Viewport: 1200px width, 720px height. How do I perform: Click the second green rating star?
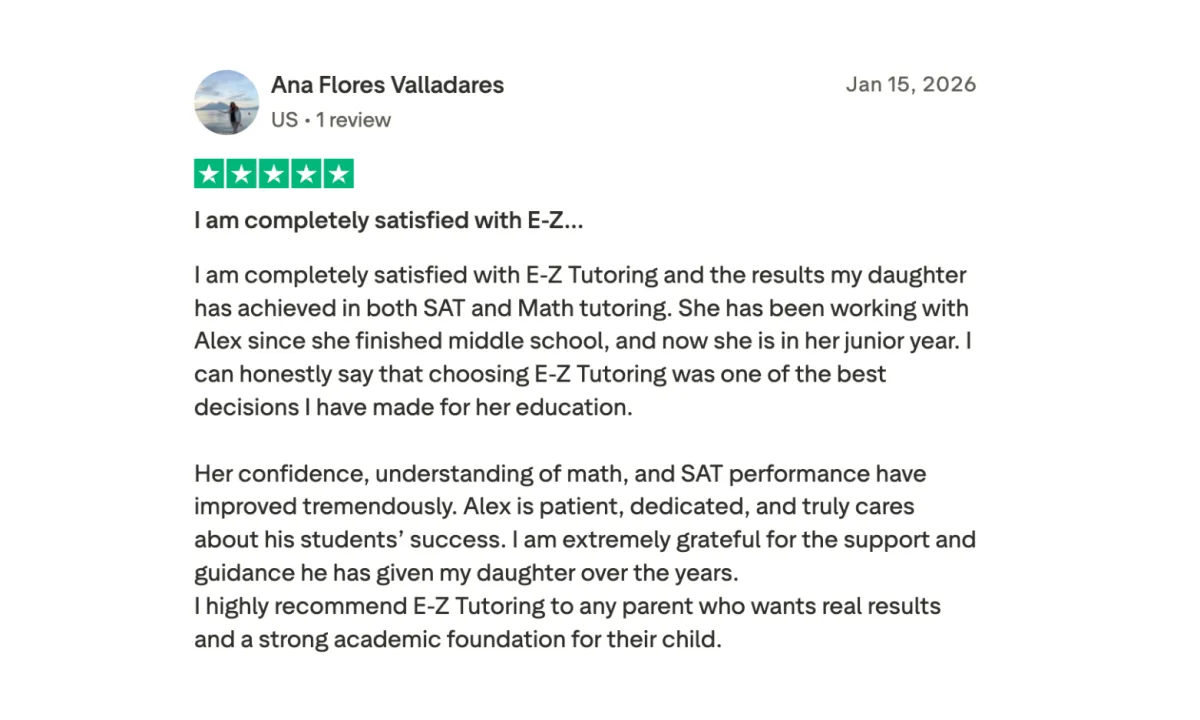click(x=241, y=175)
